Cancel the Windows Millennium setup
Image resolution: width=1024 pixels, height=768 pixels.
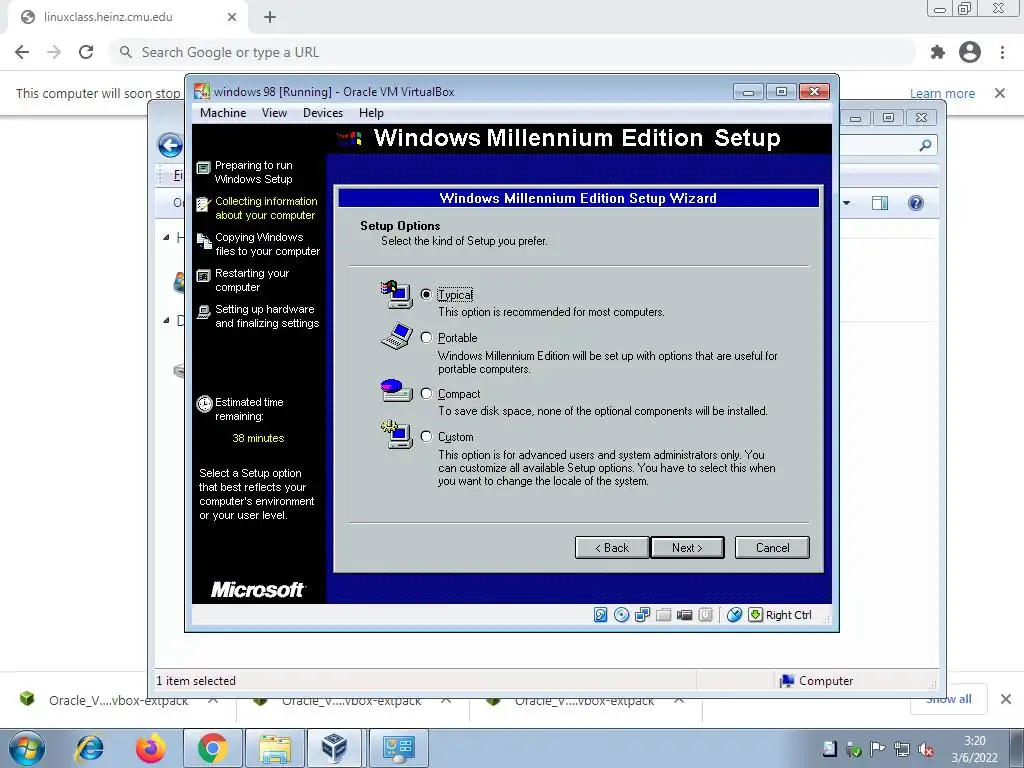772,548
